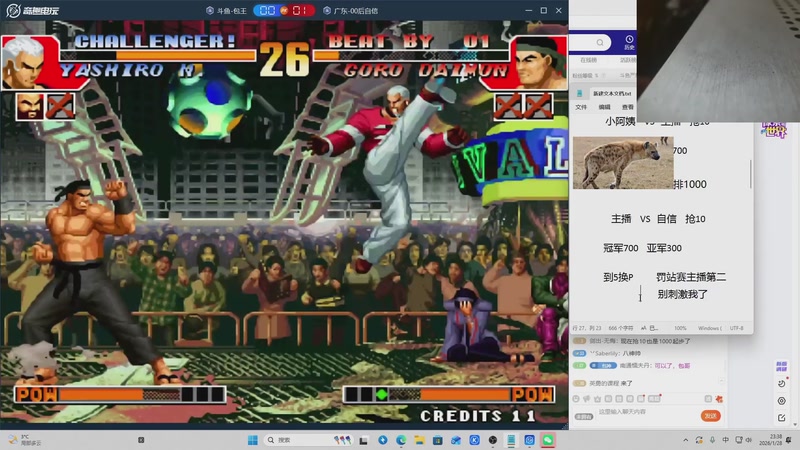Click the square icon left of the red leaf
Viewport: 800px width, 450px height.
click(708, 399)
